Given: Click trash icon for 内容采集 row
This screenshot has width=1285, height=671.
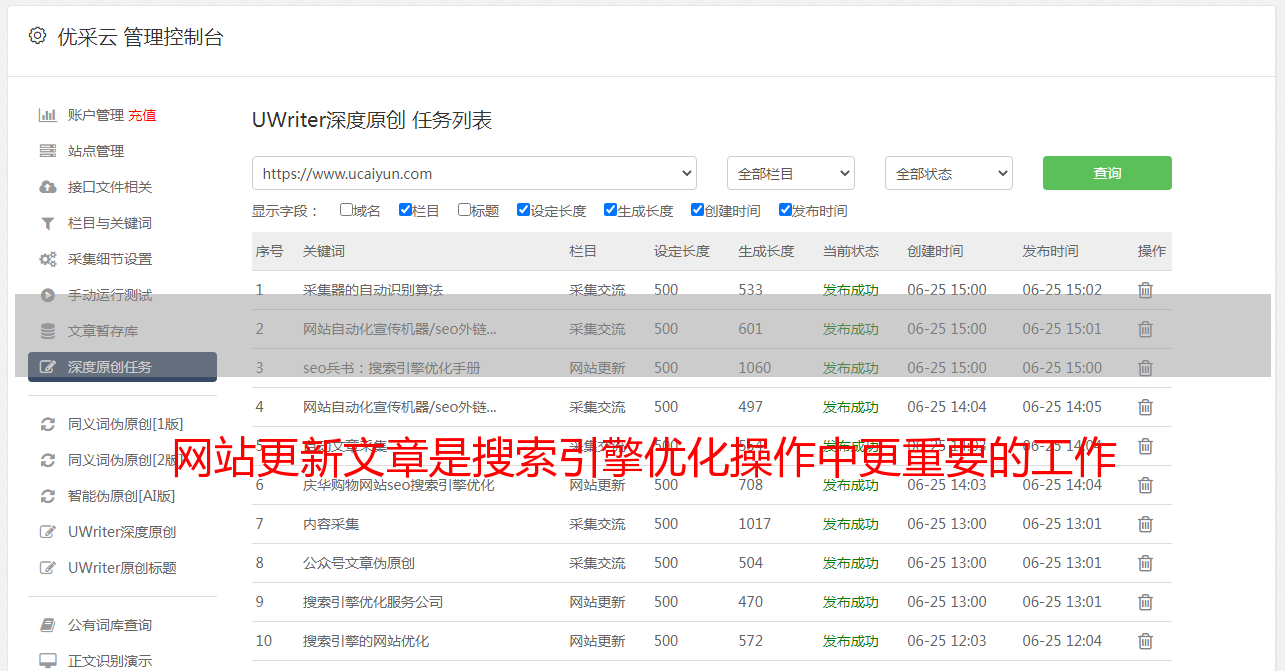Looking at the screenshot, I should tap(1145, 524).
